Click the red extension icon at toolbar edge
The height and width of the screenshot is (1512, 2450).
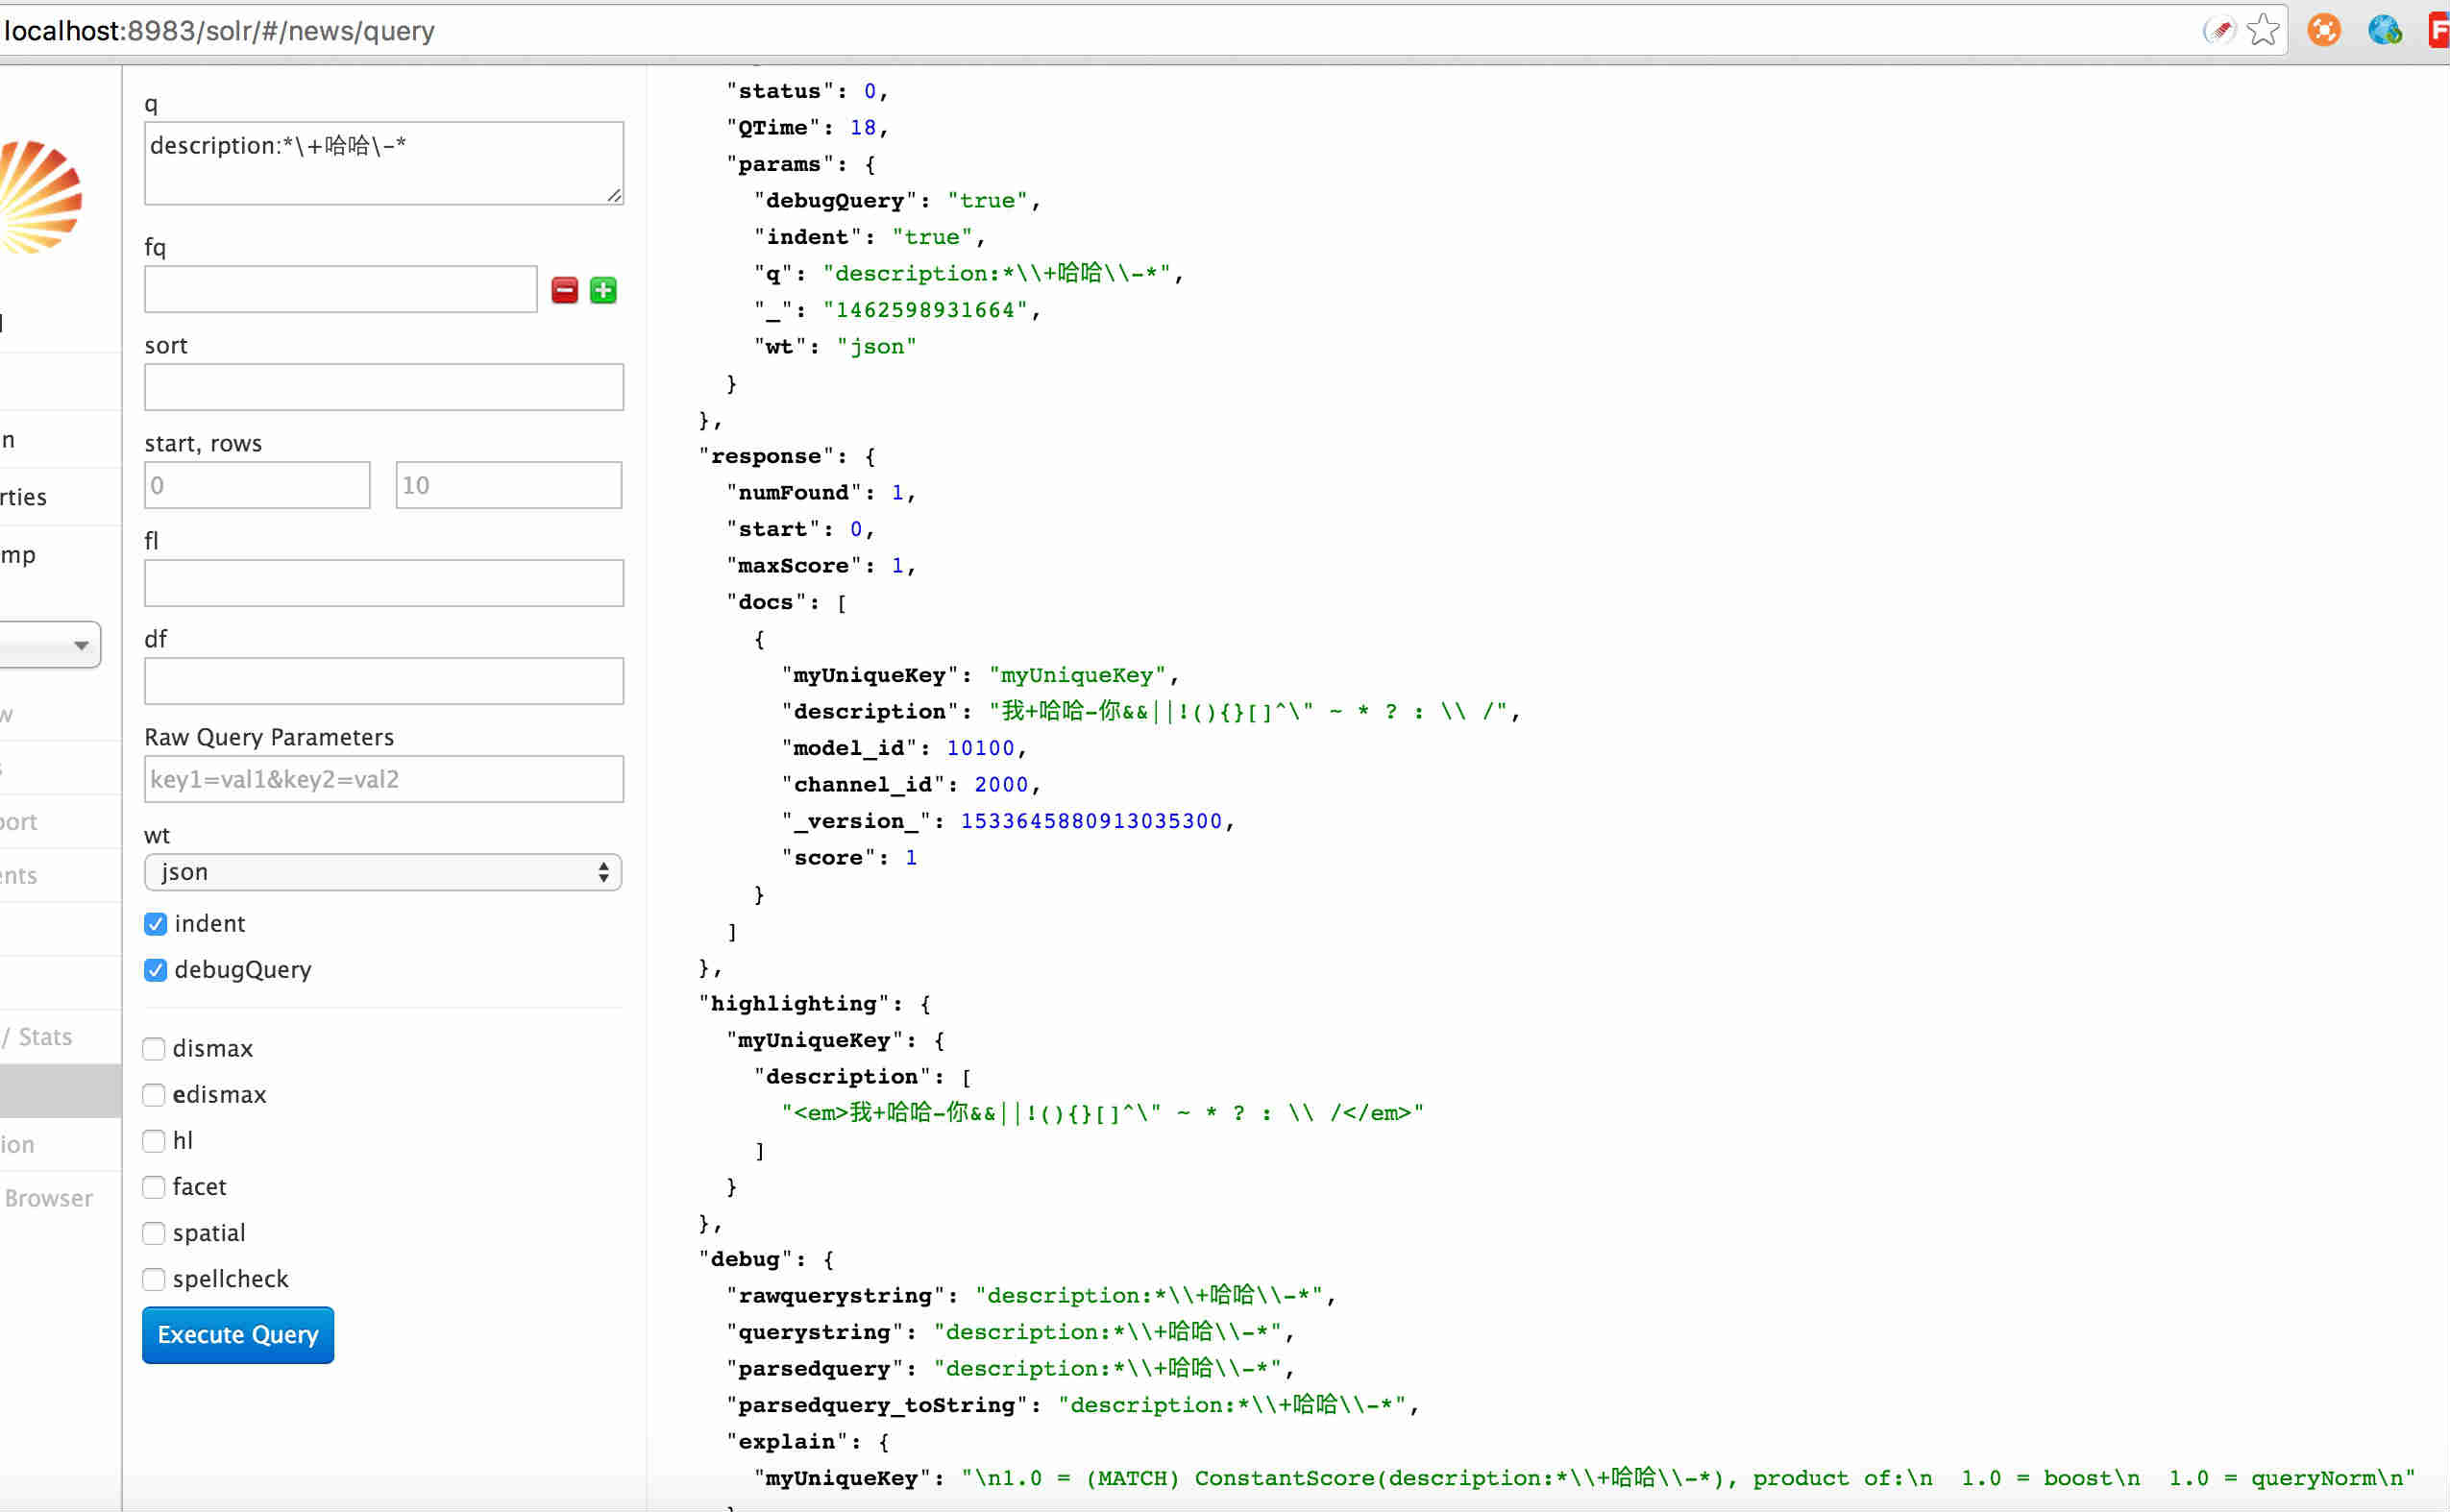(2439, 30)
